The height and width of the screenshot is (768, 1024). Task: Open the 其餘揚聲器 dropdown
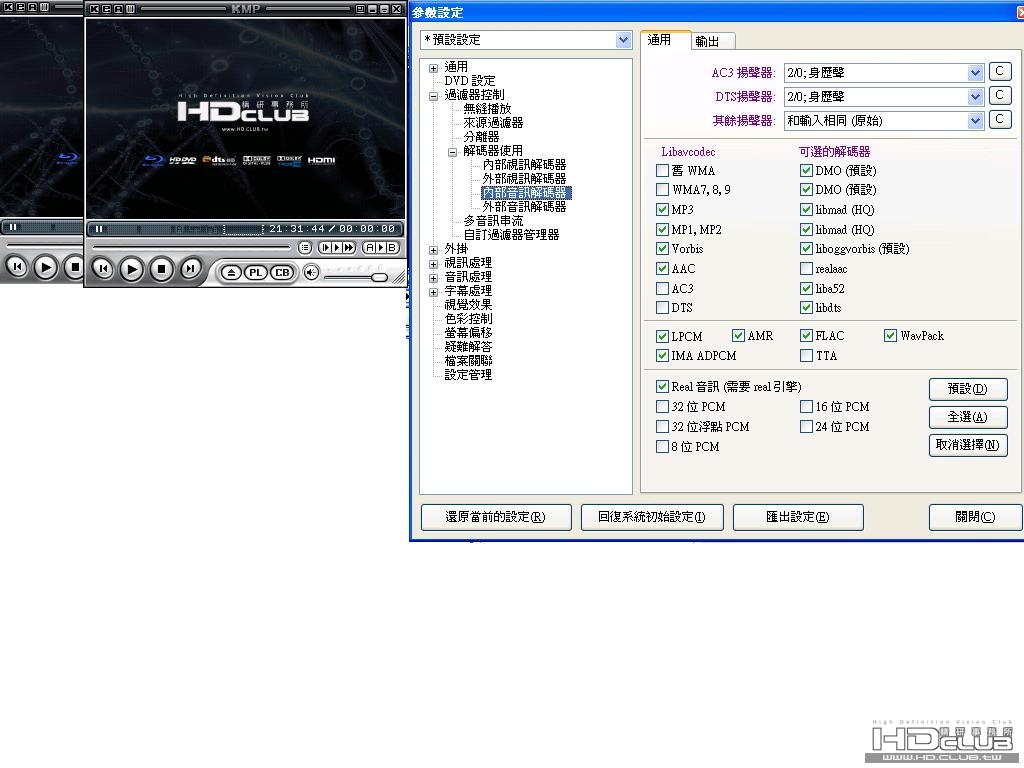click(x=975, y=121)
